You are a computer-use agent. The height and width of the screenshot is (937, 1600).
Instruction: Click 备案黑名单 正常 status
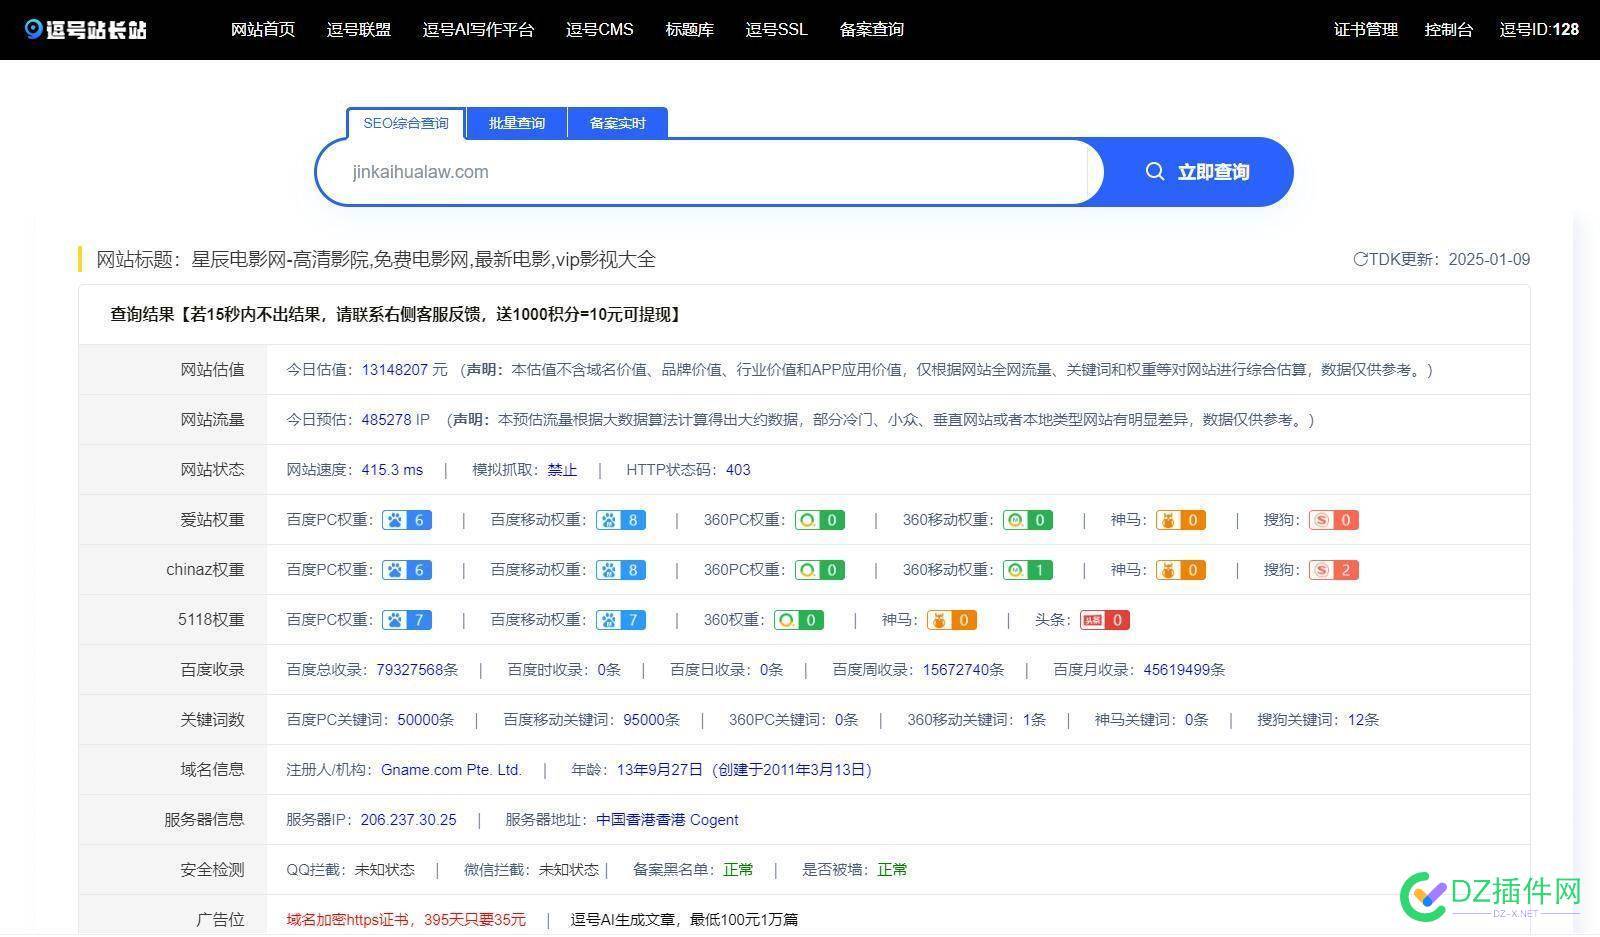[739, 870]
